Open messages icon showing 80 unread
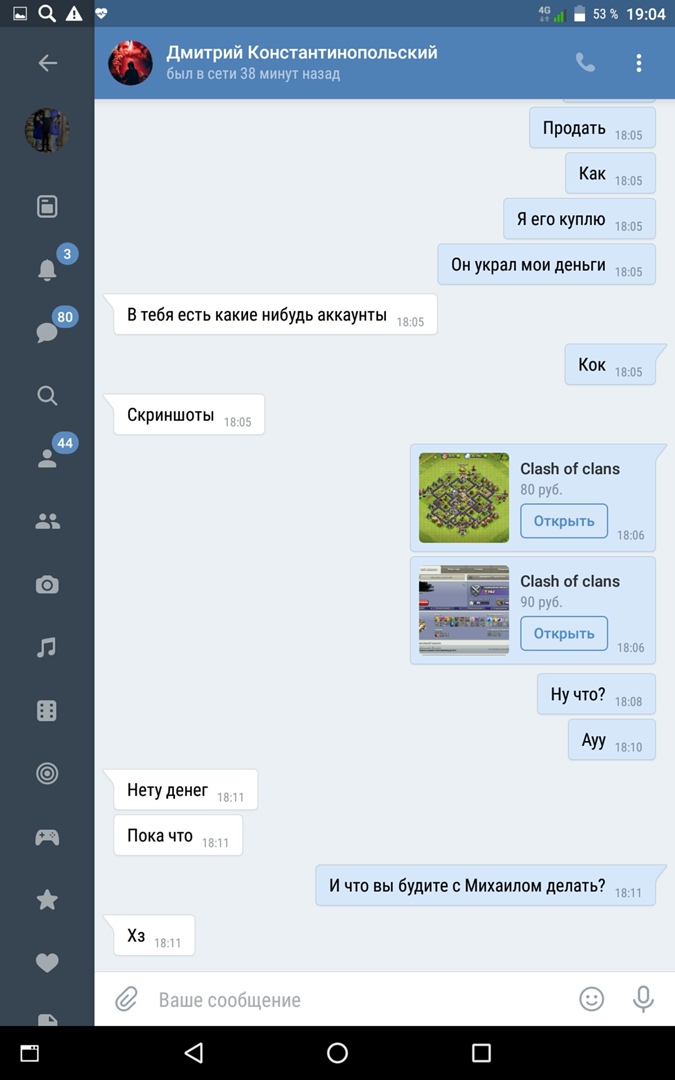 tap(47, 333)
